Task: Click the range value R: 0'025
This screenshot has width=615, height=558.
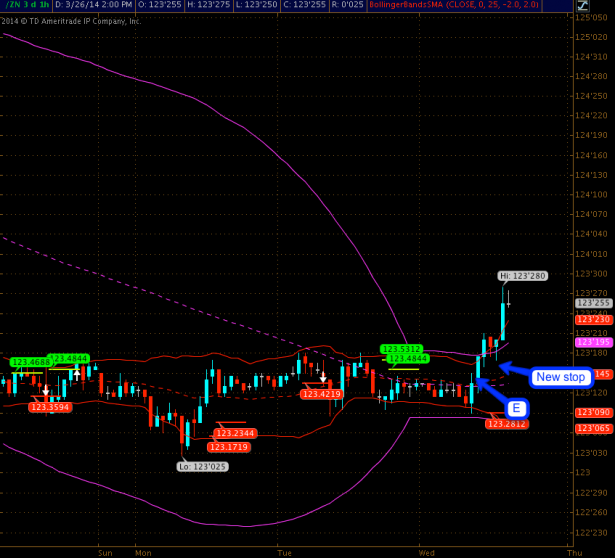Action: 348,5
